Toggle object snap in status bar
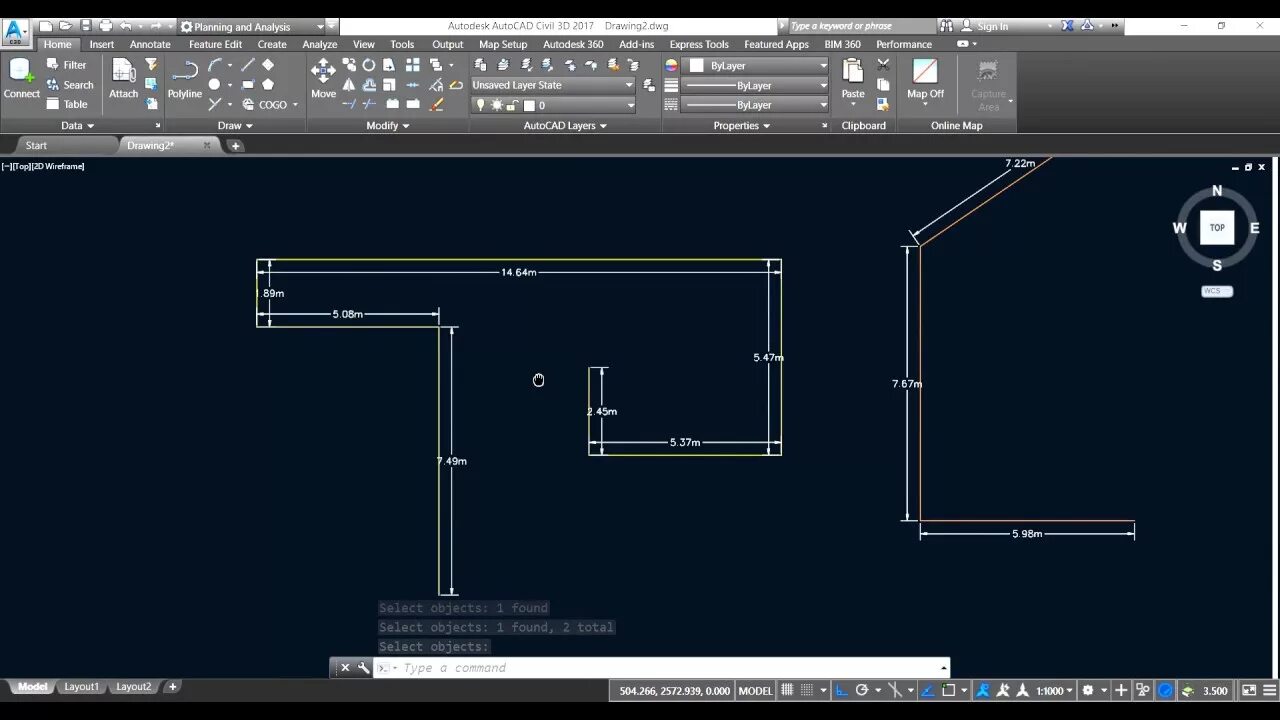The image size is (1280, 720). (x=949, y=690)
